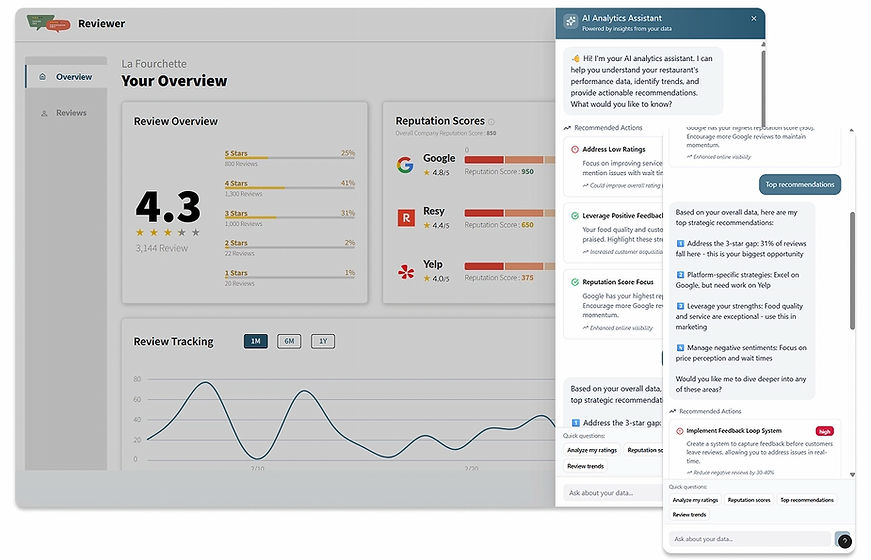The image size is (871, 560).
Task: Click the Reputation scores chip in front chat panel
Action: (749, 500)
